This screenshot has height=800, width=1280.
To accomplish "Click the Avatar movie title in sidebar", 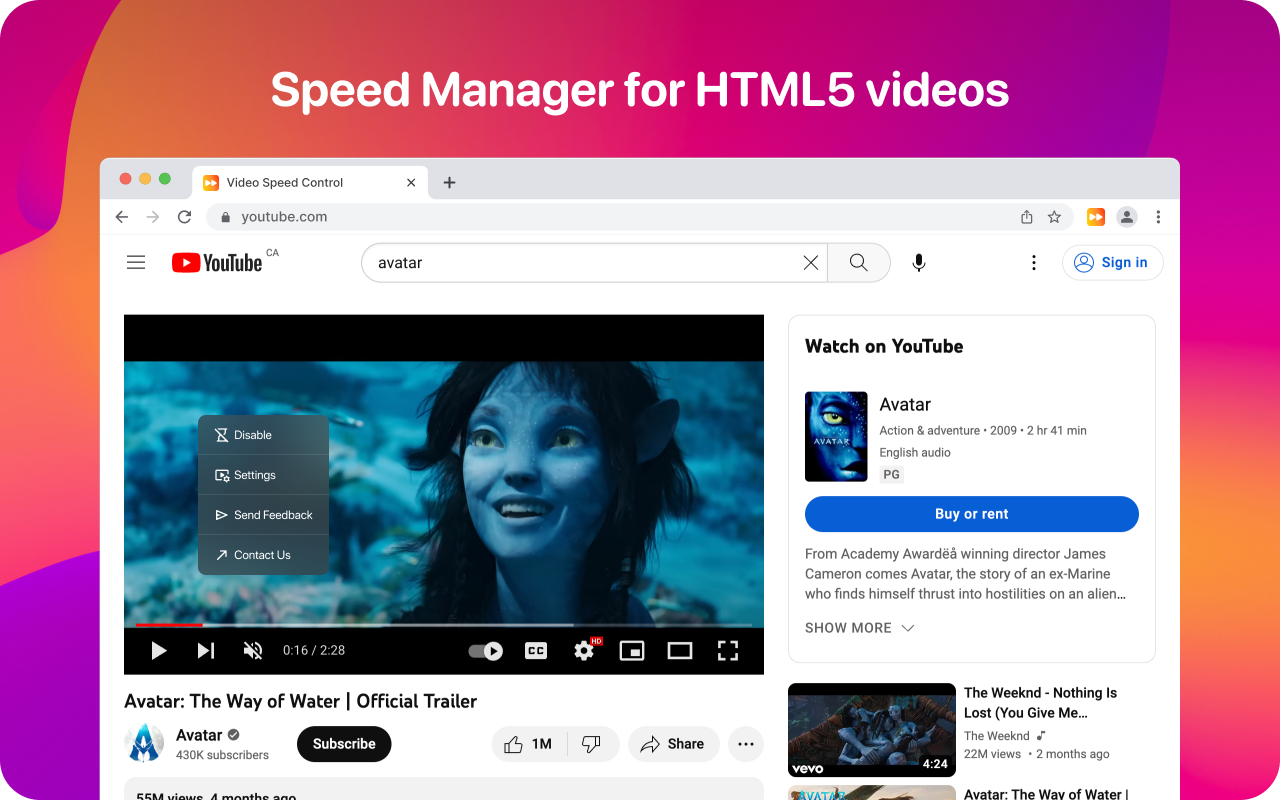I will 905,404.
